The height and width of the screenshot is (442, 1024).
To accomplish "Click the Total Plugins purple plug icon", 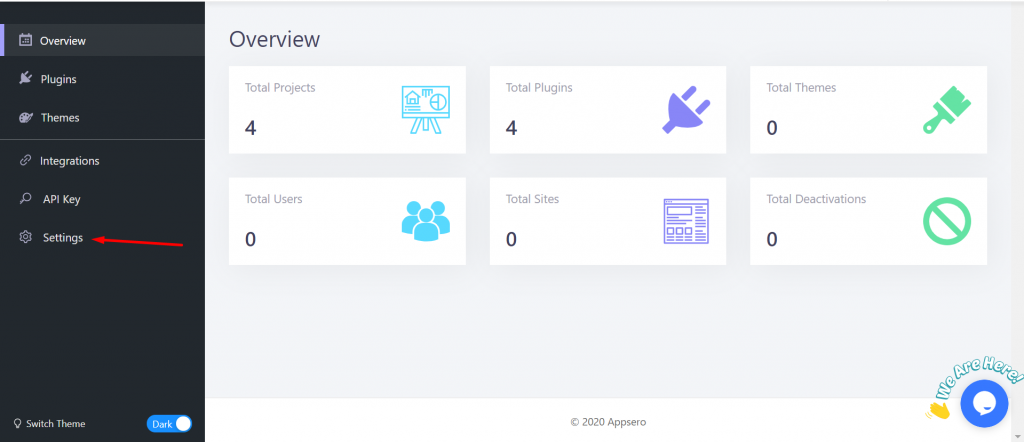I will pos(686,110).
